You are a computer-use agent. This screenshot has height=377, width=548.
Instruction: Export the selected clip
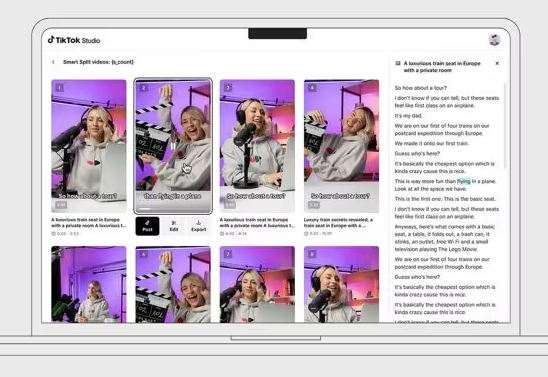(199, 226)
